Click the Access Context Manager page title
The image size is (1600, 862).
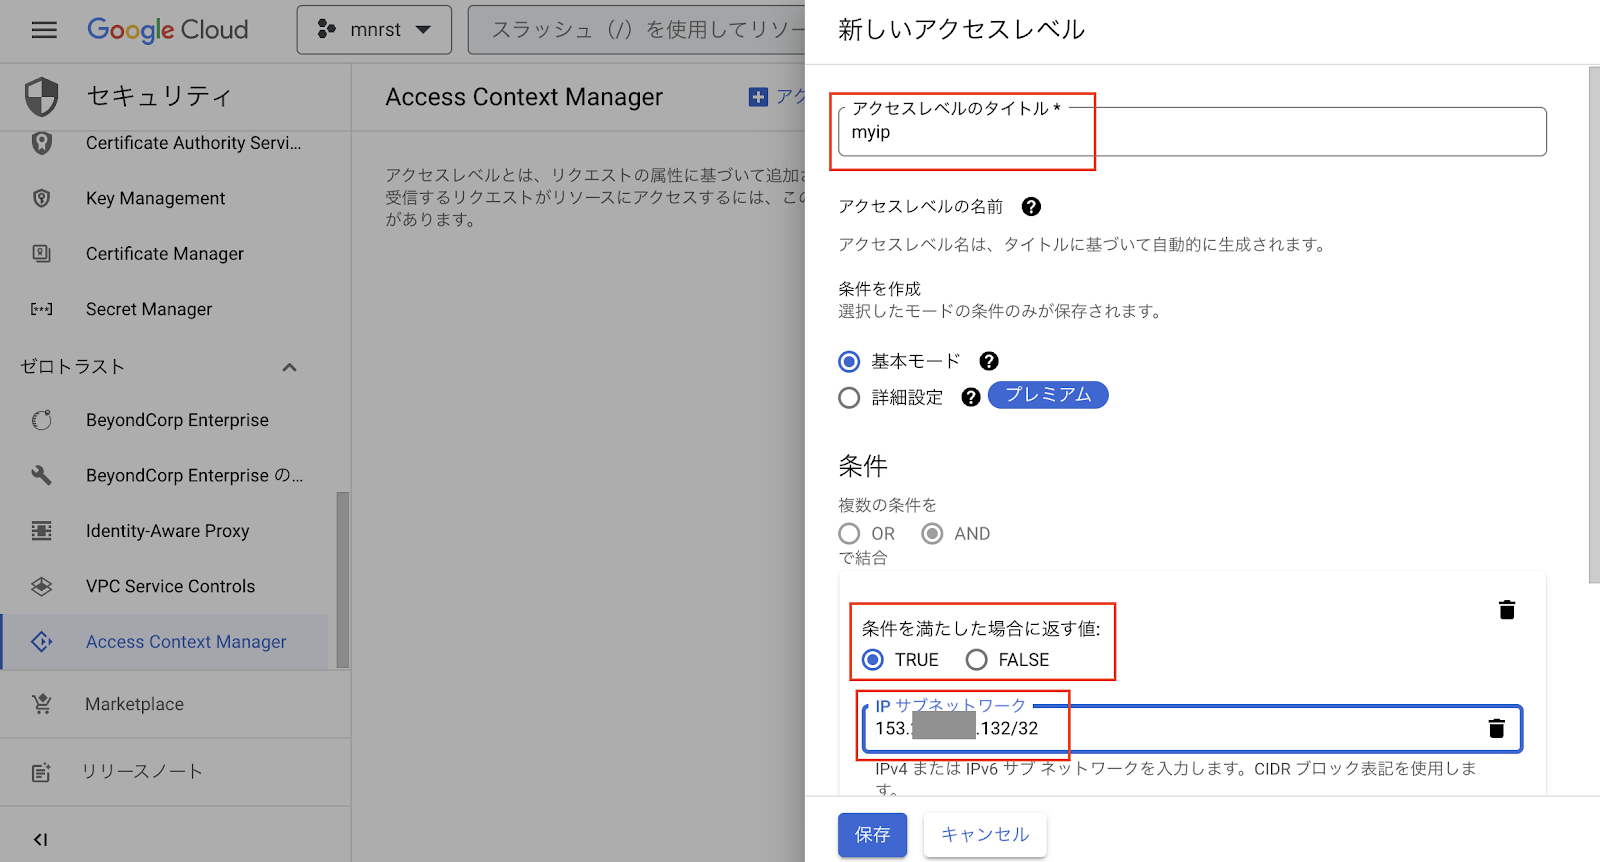coord(524,97)
